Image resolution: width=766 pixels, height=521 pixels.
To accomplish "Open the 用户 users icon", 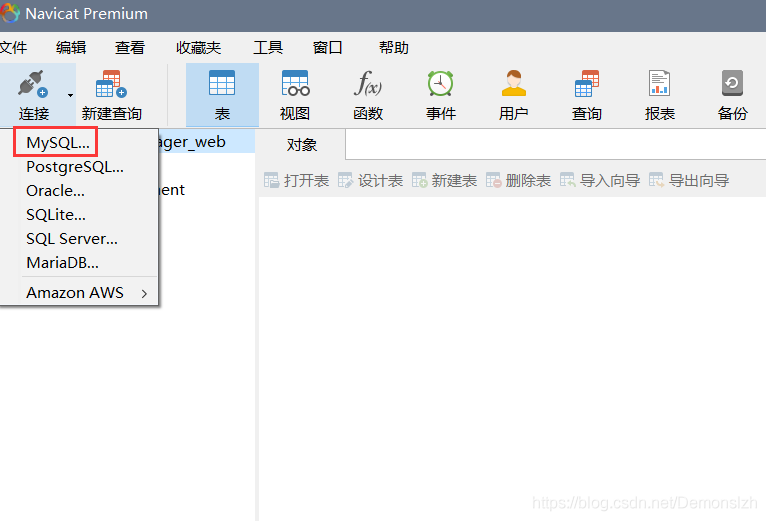I will coord(513,83).
